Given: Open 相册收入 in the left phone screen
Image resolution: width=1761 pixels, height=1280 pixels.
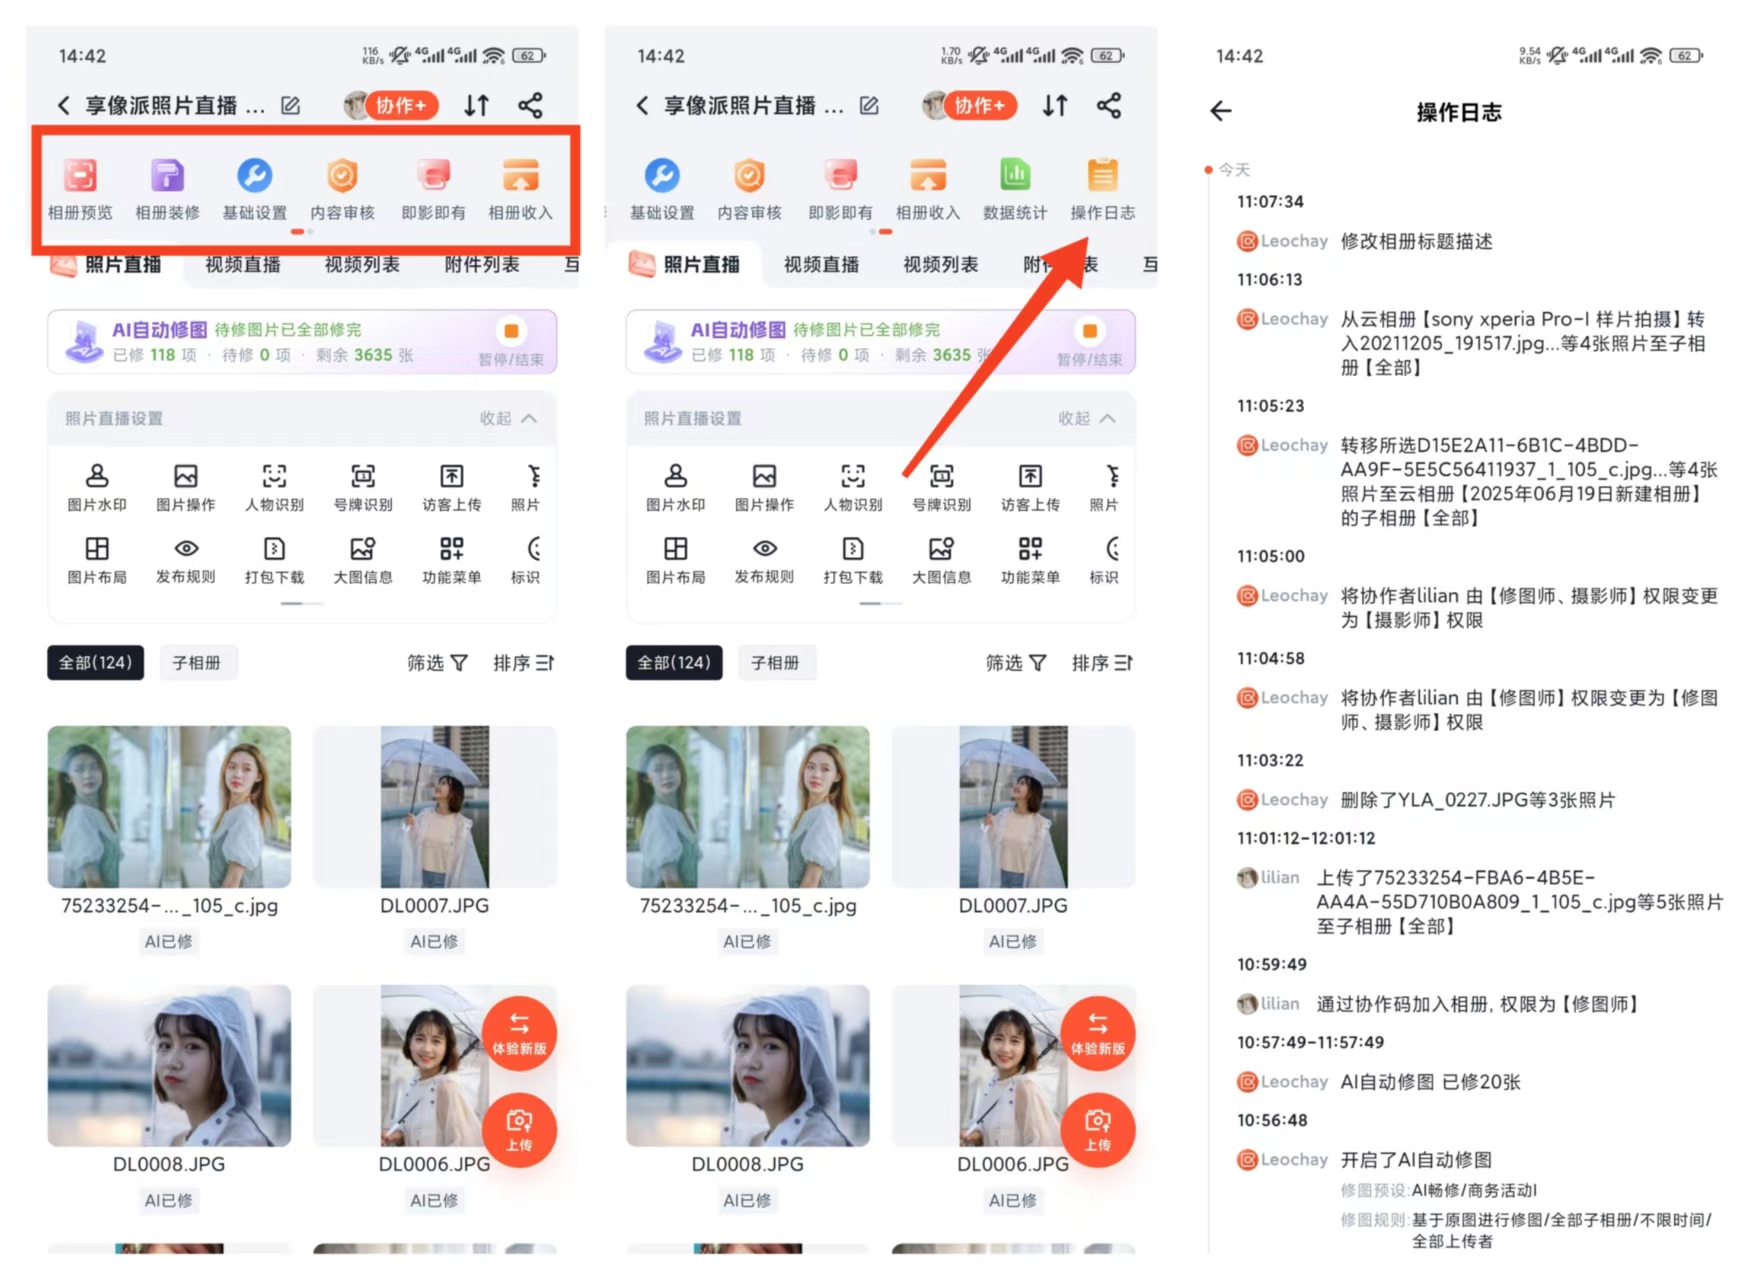Looking at the screenshot, I should click(520, 188).
